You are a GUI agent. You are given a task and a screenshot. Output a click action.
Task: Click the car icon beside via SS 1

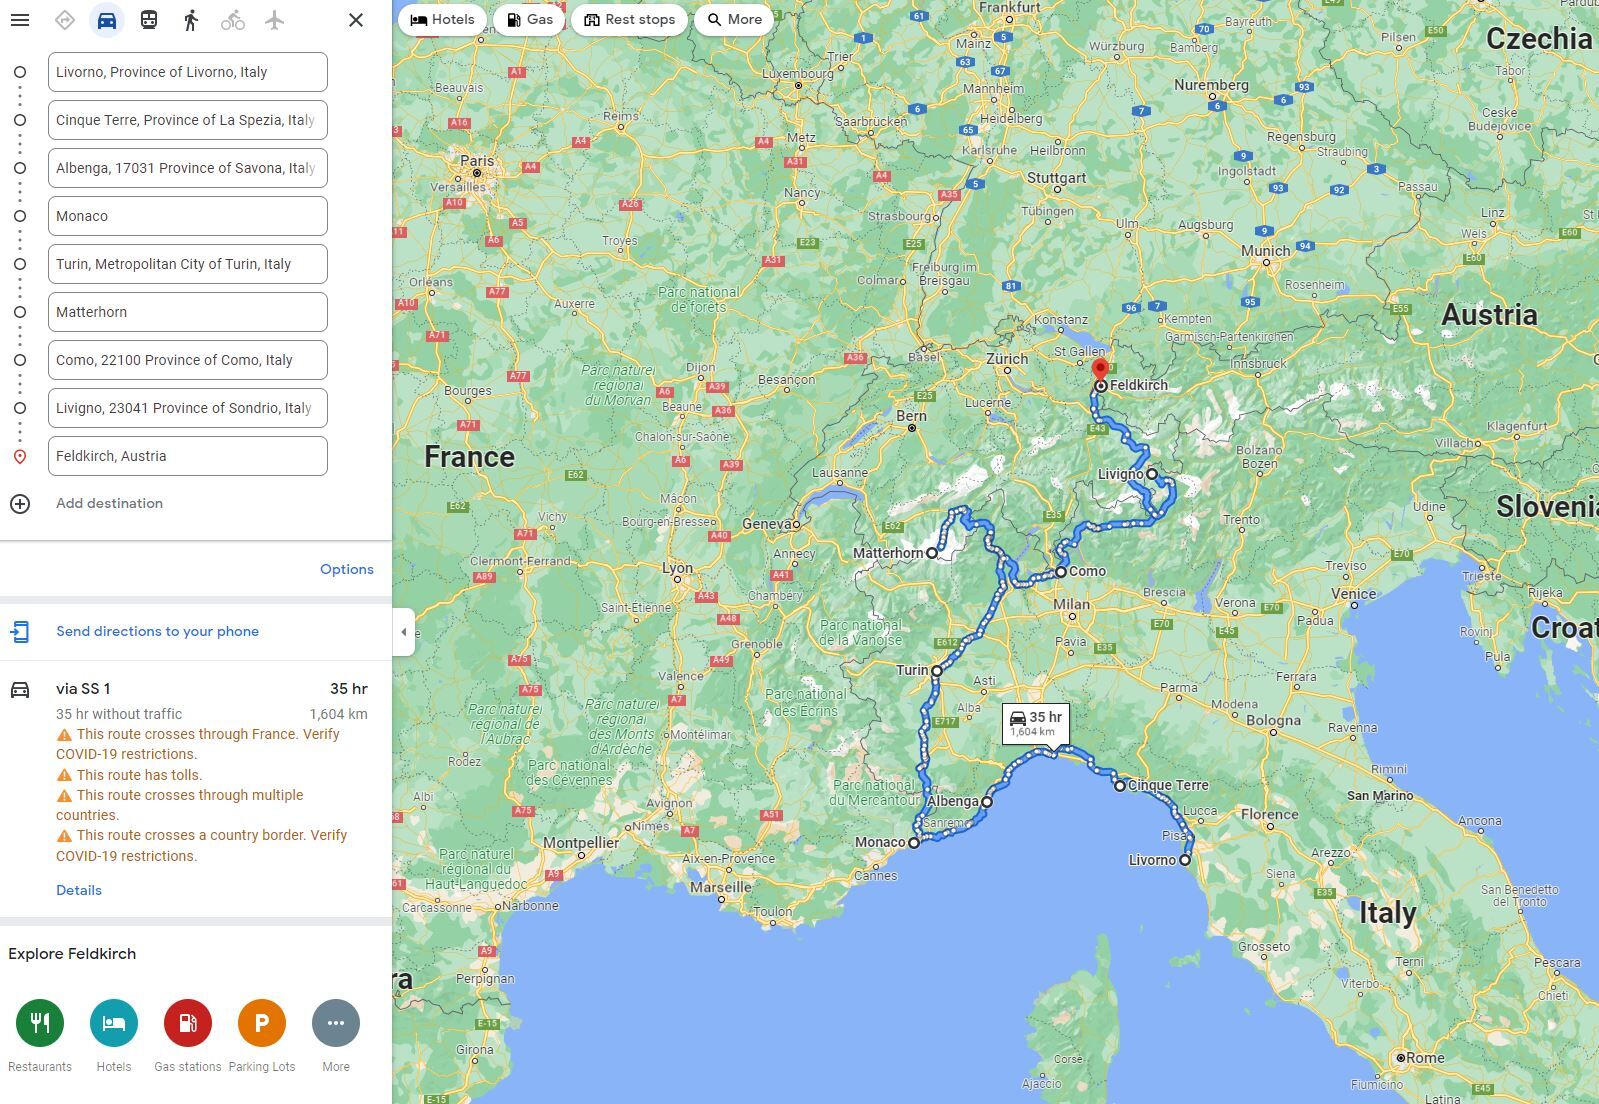pyautogui.click(x=20, y=690)
